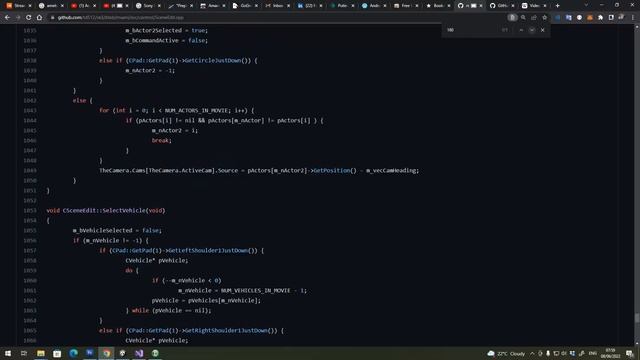
Task: Bookmark this page with the star icon
Action: (544, 18)
